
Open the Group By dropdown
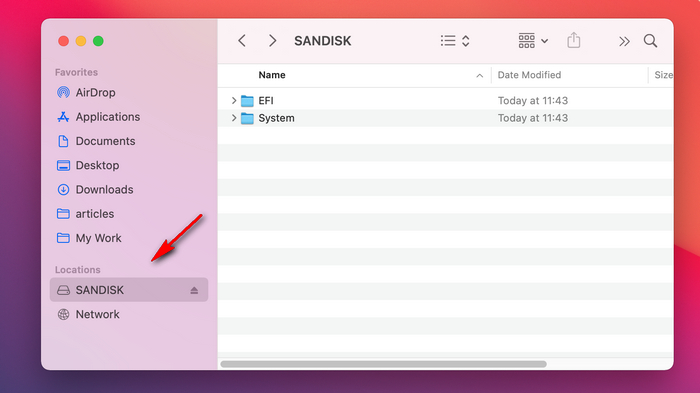tap(533, 41)
